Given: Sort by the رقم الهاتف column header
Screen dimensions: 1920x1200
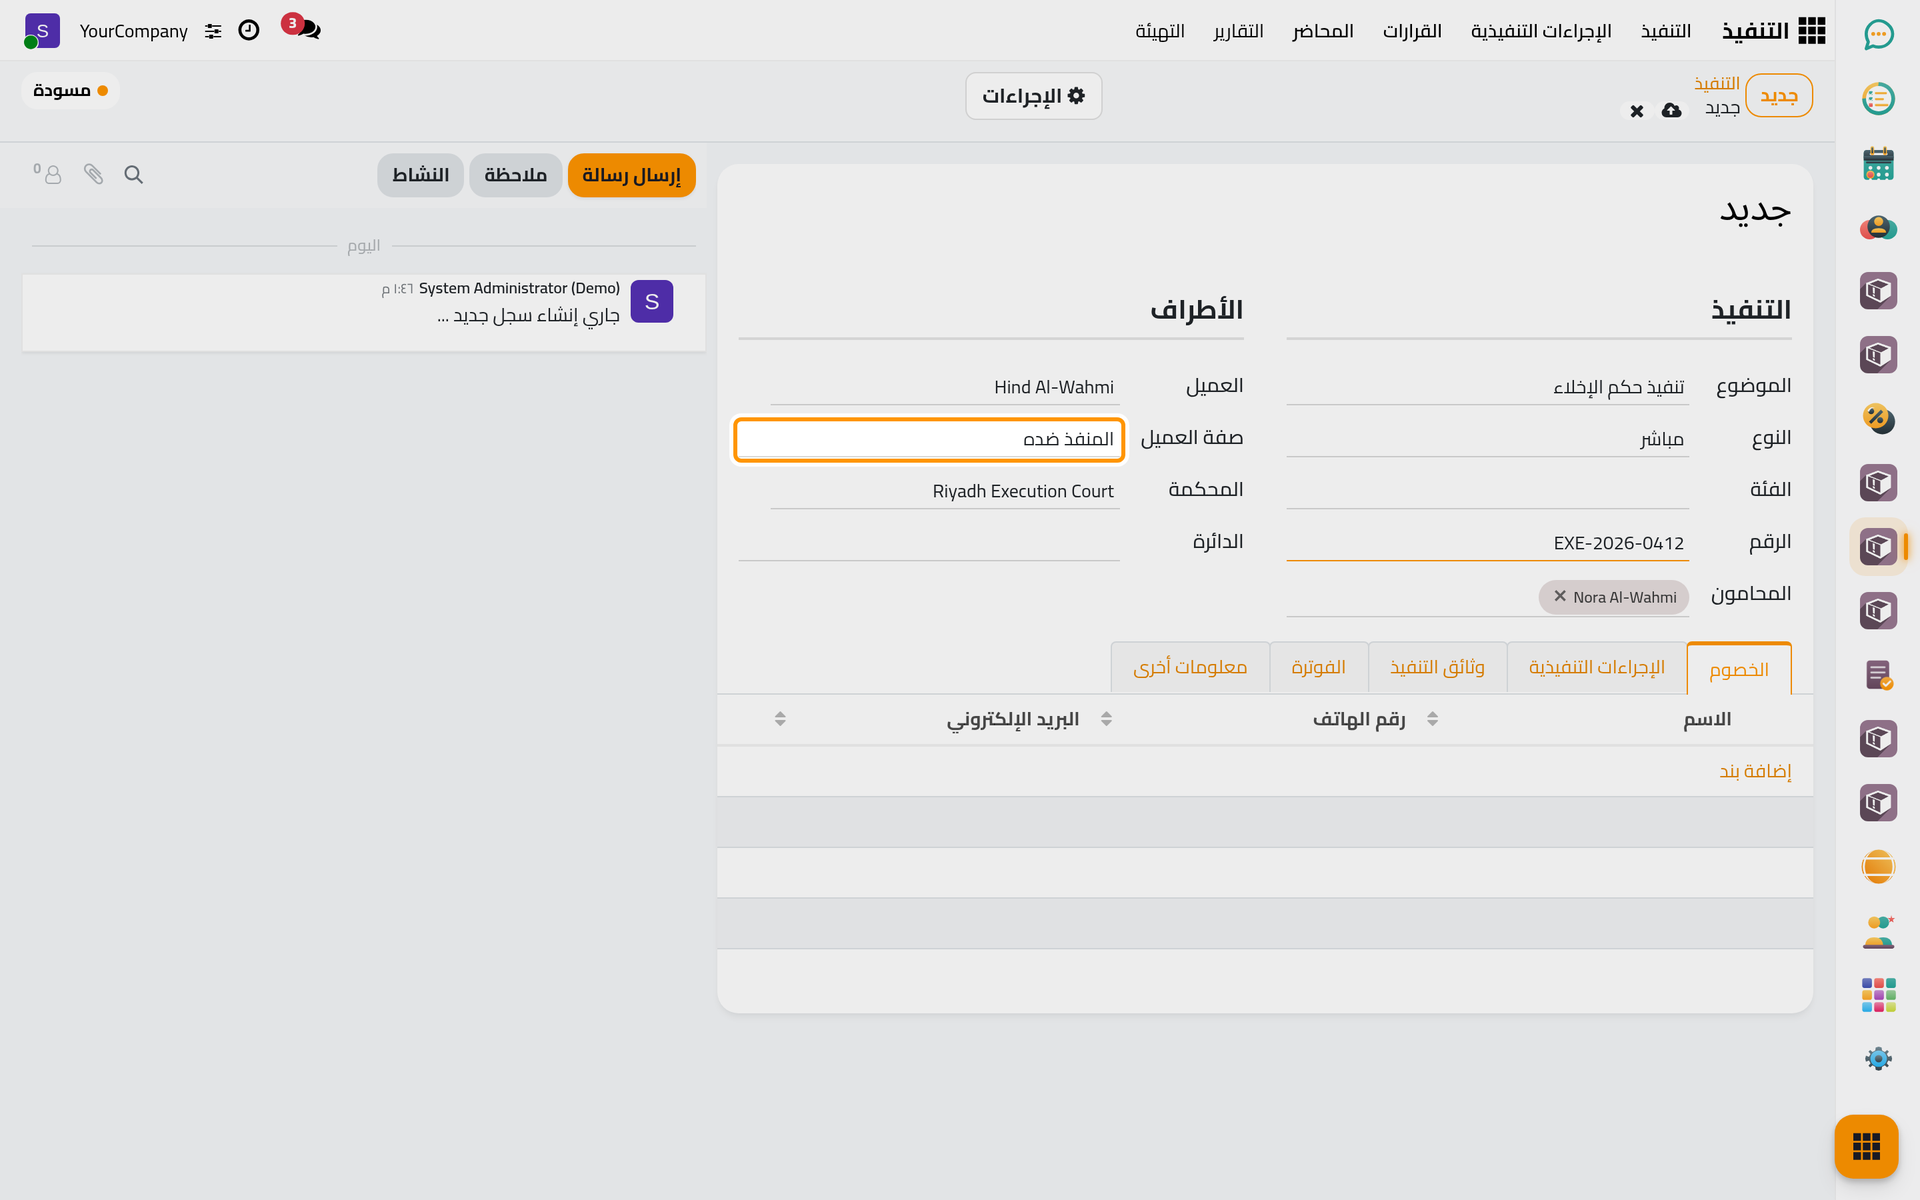Looking at the screenshot, I should pyautogui.click(x=1359, y=719).
